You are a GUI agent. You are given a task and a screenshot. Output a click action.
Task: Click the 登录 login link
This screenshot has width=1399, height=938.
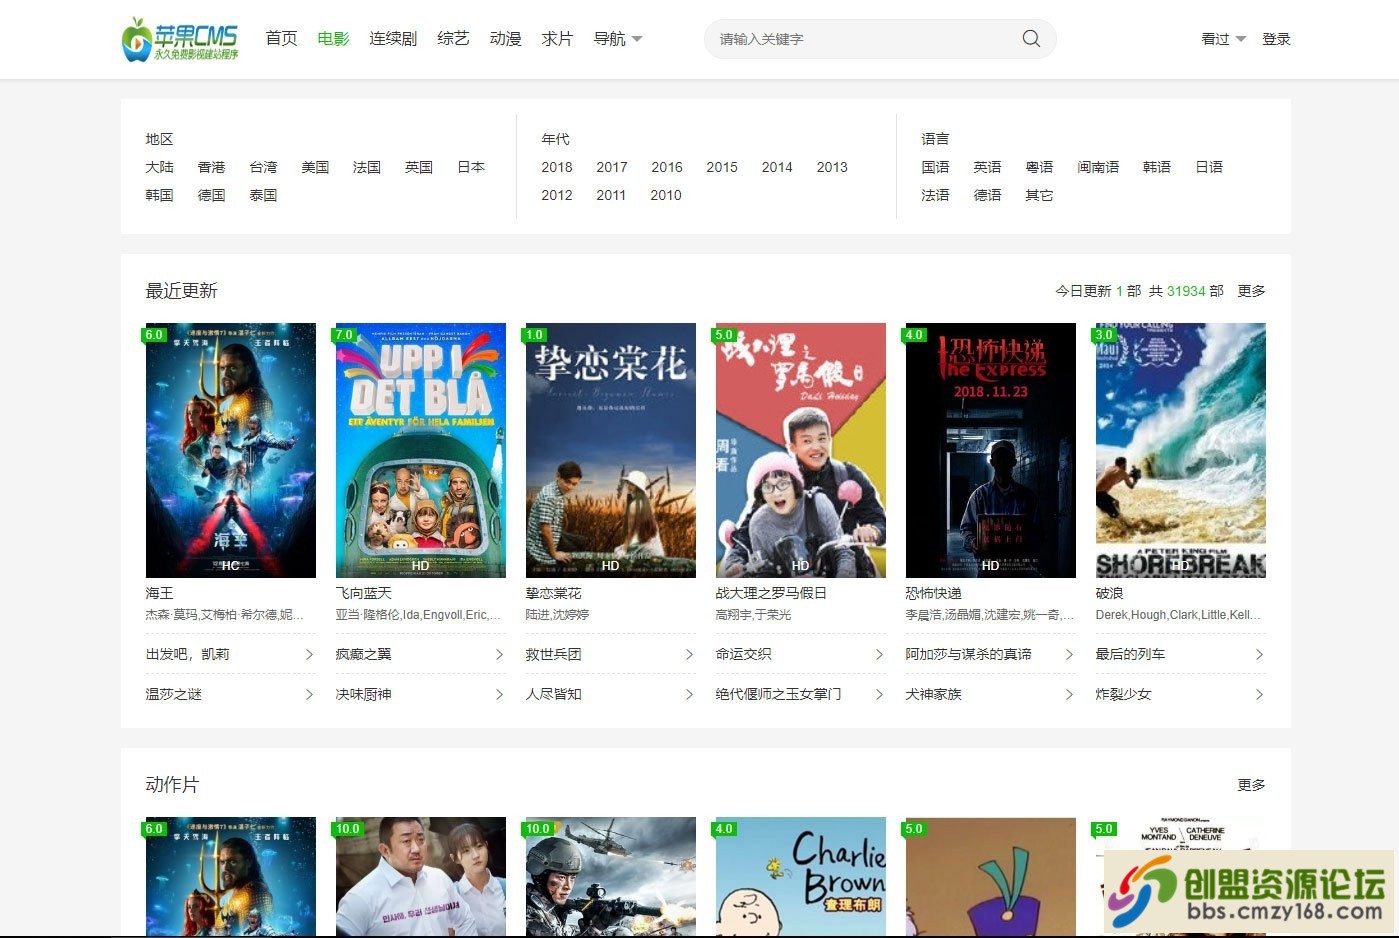[x=1276, y=39]
